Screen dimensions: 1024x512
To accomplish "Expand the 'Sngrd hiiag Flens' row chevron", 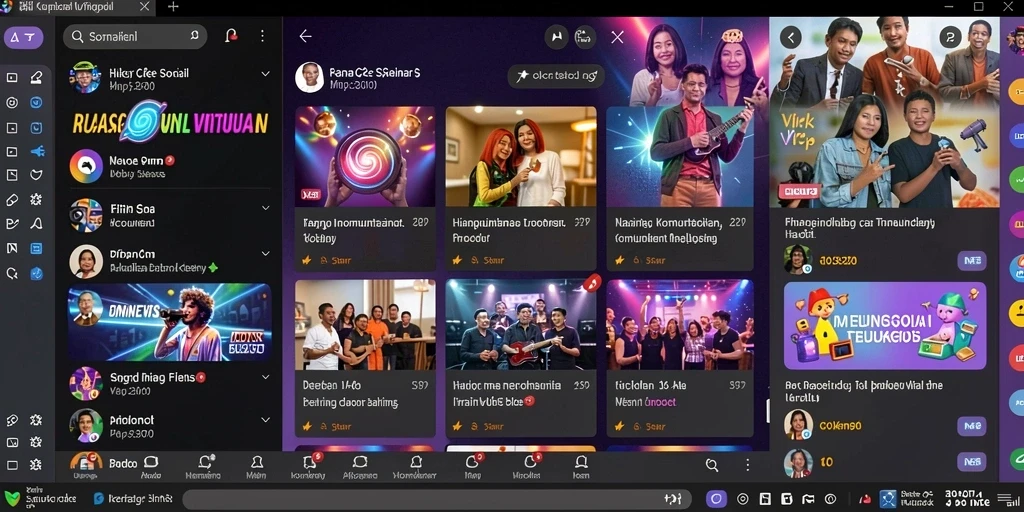I will point(265,377).
